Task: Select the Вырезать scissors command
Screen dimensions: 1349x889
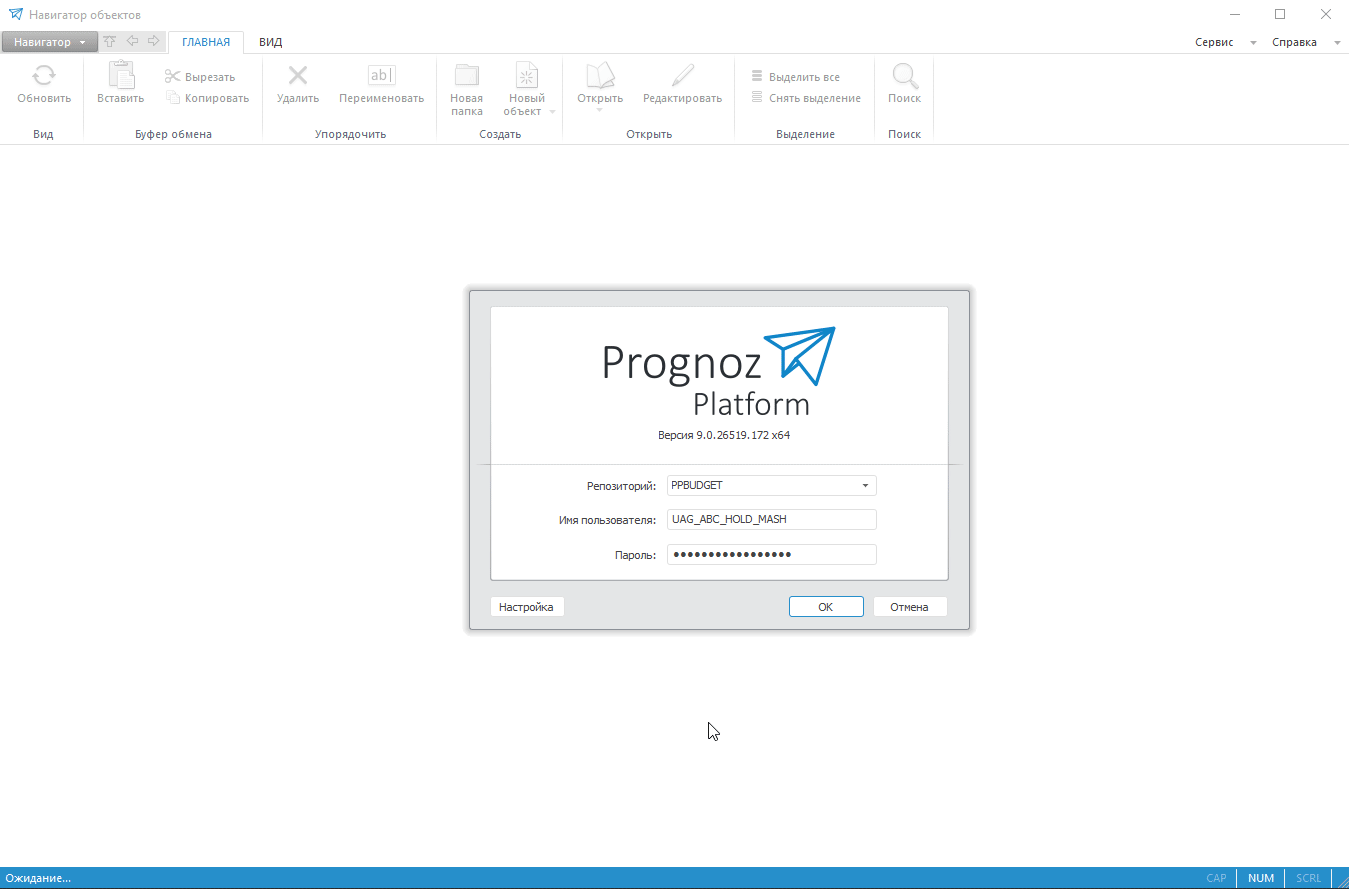Action: [x=200, y=77]
